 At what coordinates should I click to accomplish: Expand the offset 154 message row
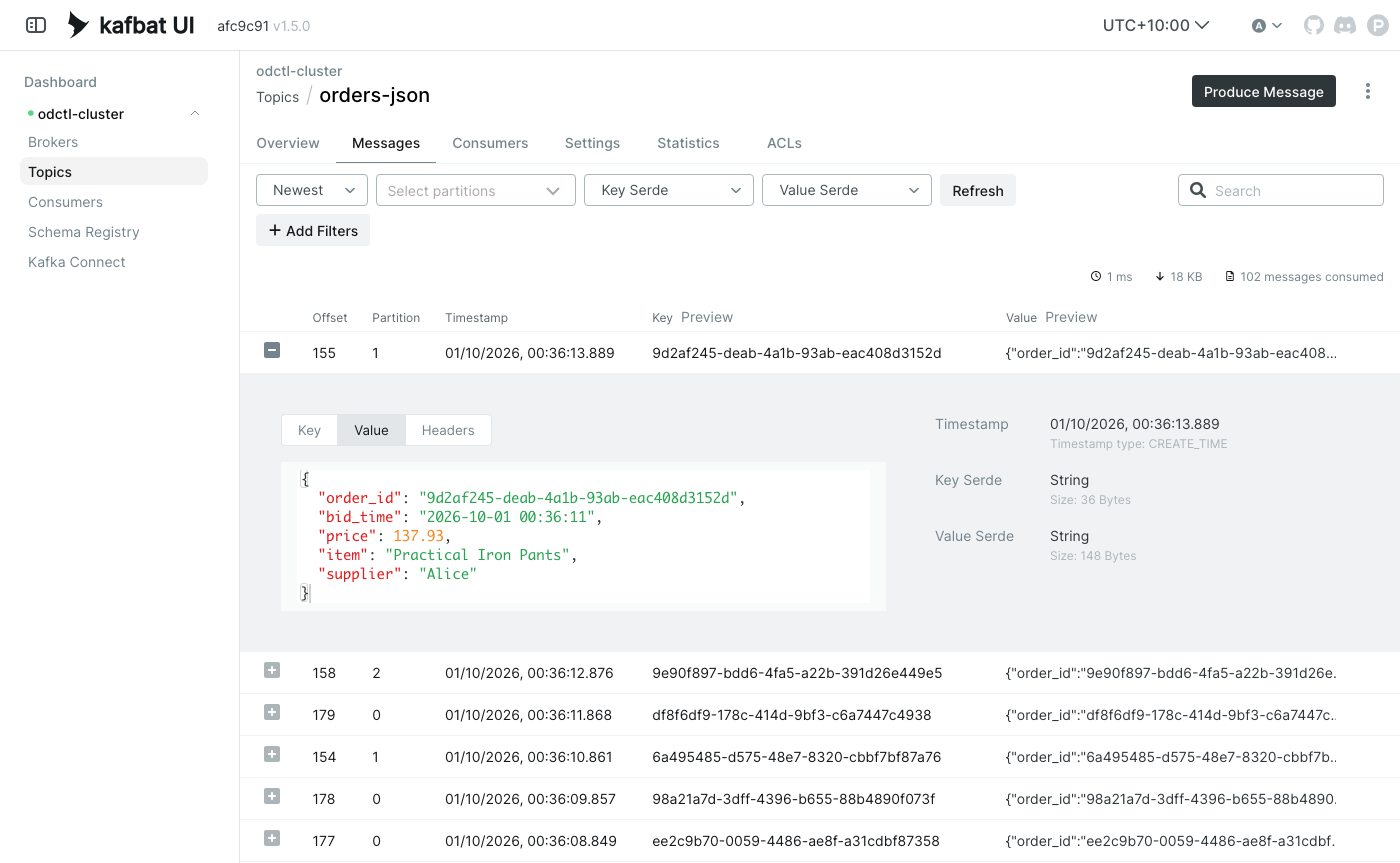(x=272, y=754)
